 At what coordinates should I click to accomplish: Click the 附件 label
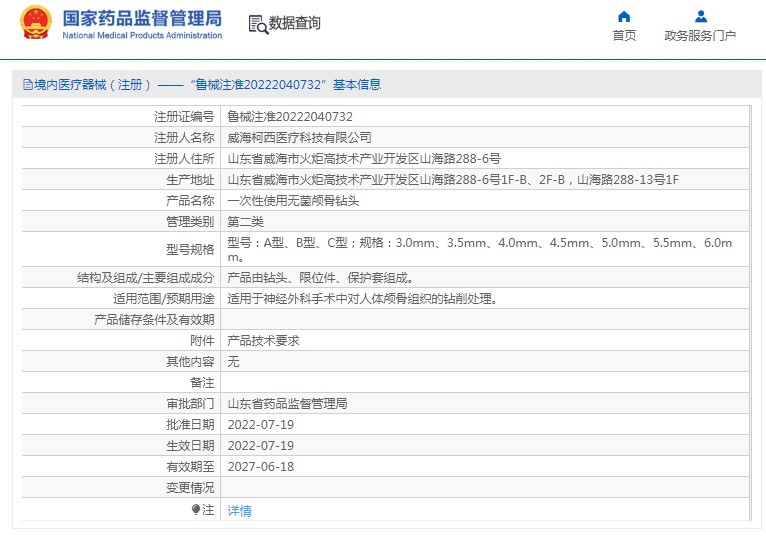point(202,341)
